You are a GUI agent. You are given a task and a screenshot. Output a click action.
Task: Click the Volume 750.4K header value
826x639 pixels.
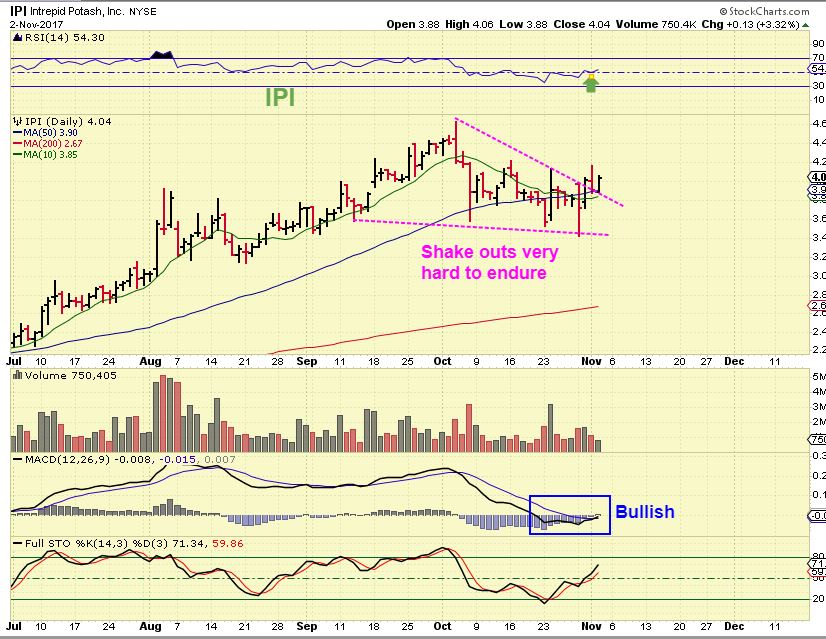658,24
